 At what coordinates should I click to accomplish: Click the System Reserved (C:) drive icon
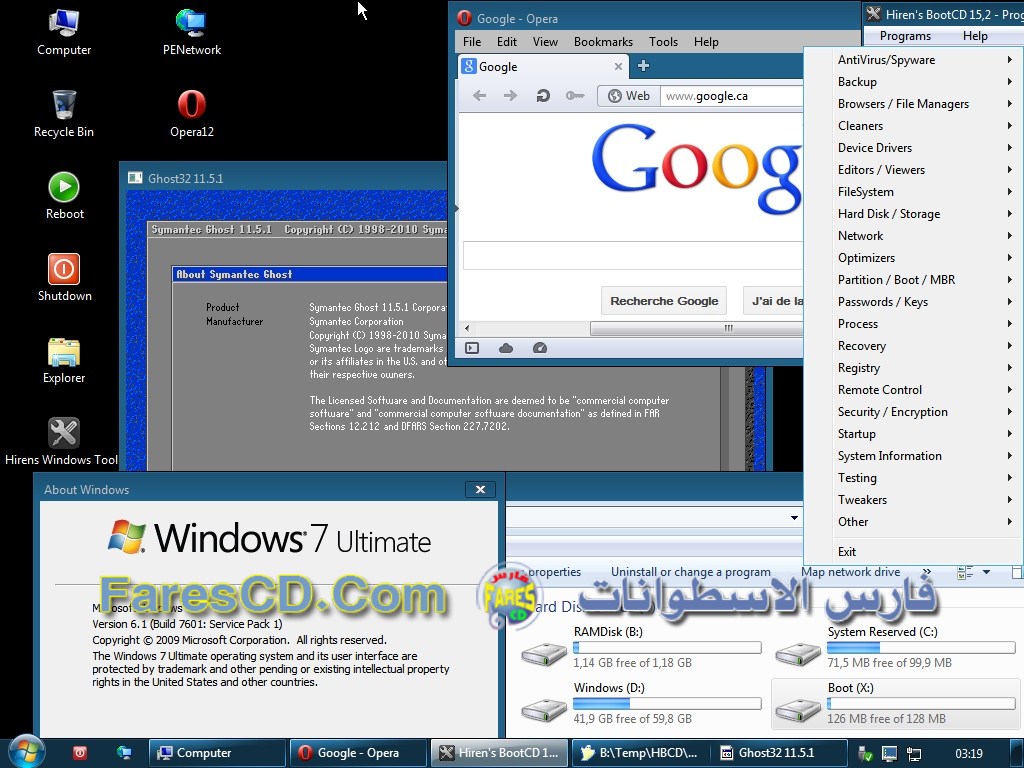click(798, 653)
